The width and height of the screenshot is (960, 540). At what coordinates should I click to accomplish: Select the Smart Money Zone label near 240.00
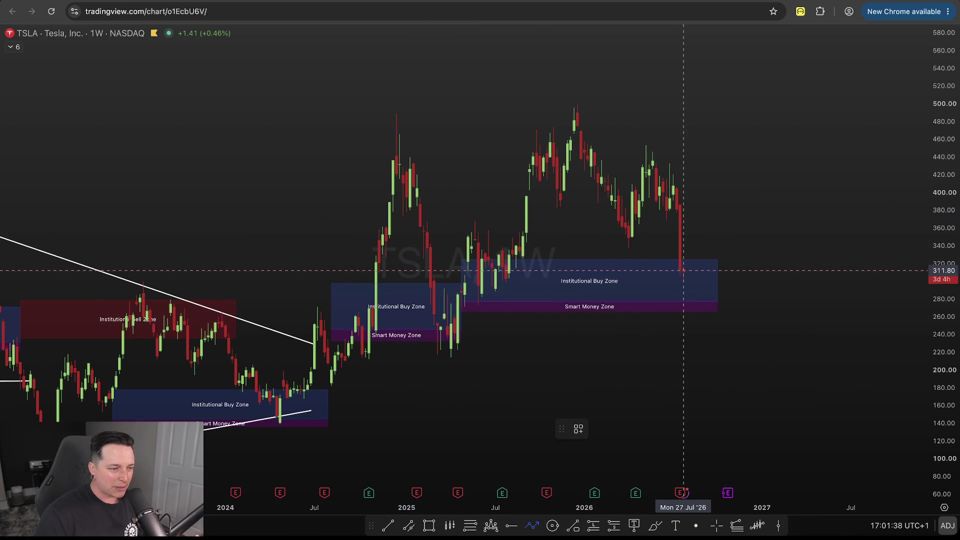(396, 336)
